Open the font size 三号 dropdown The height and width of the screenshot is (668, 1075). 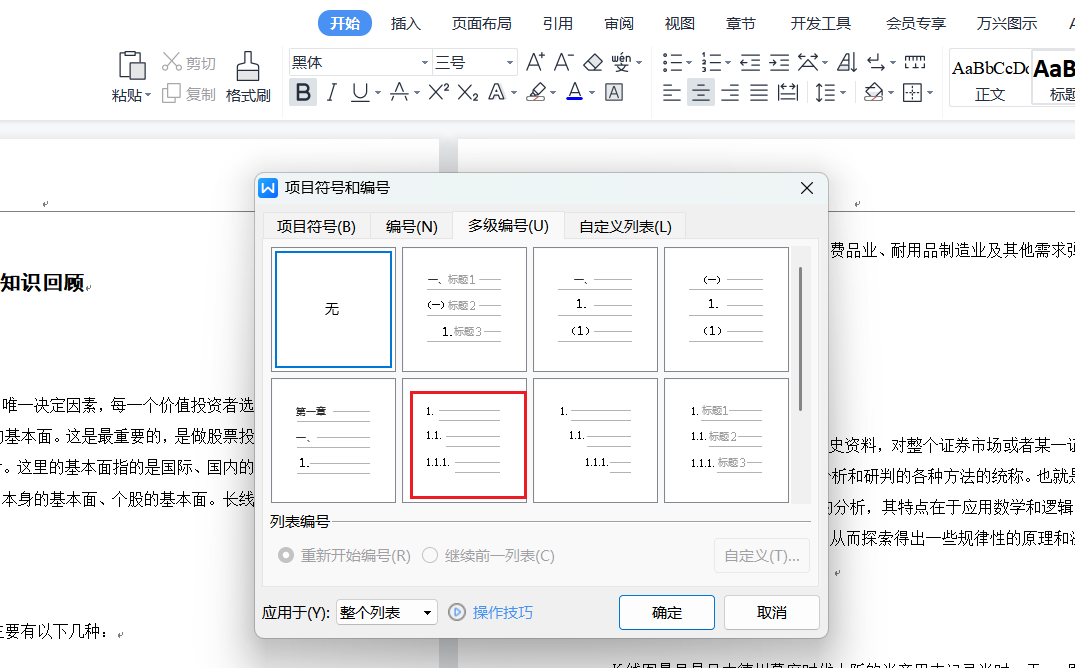[509, 62]
